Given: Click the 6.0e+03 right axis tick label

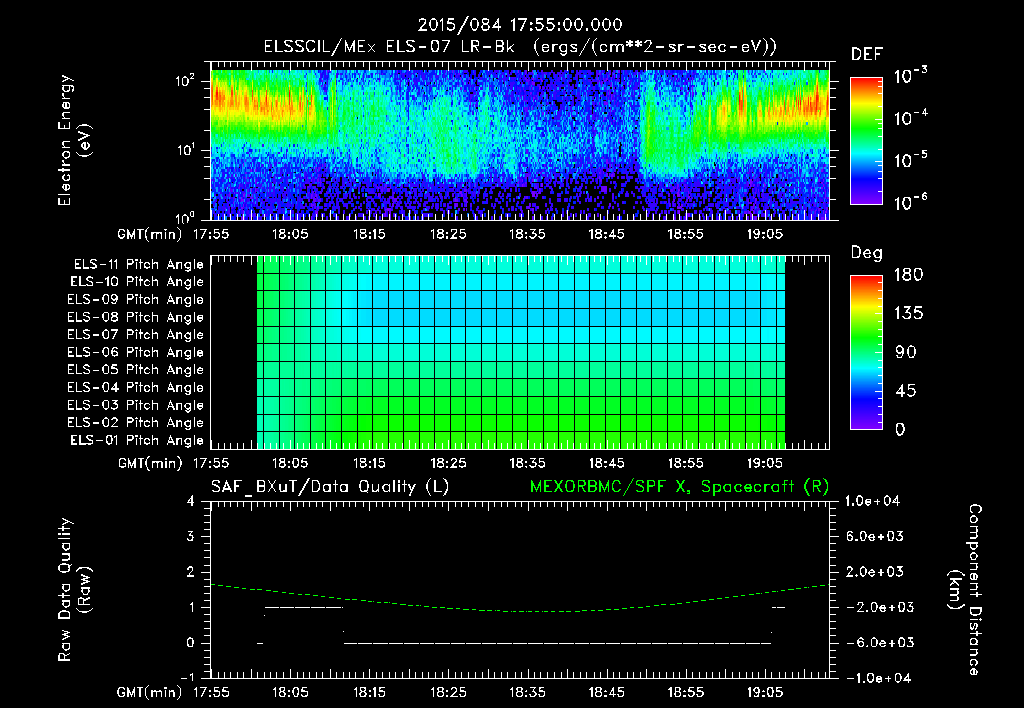Looking at the screenshot, I should click(875, 537).
